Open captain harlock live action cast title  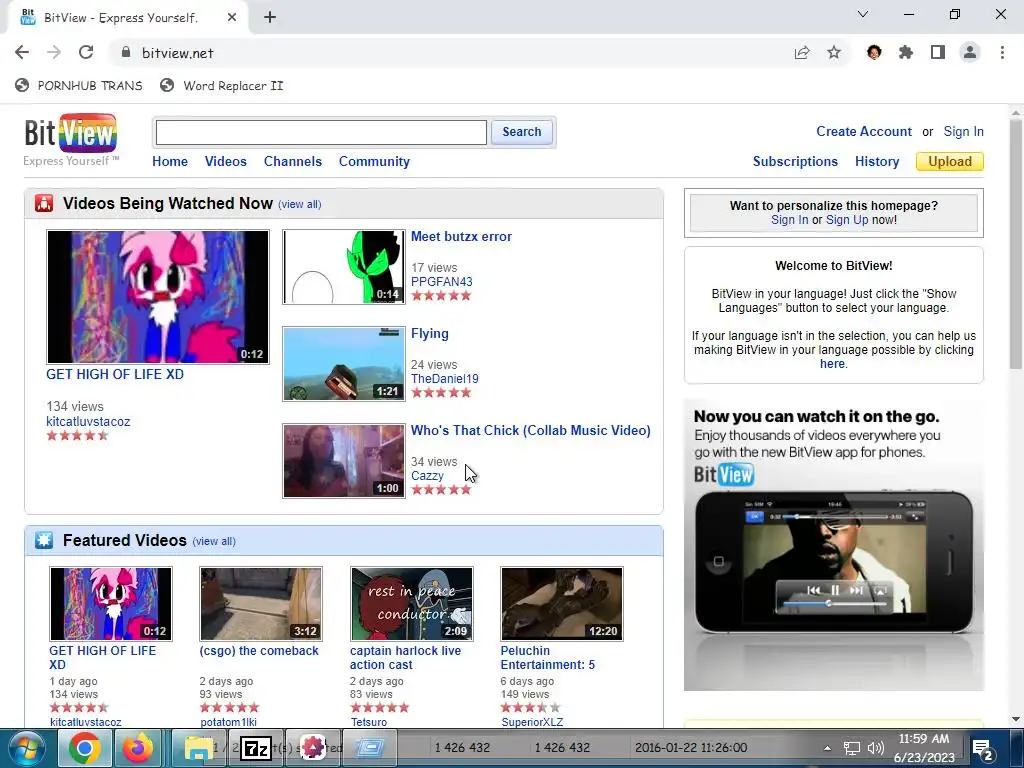click(406, 658)
